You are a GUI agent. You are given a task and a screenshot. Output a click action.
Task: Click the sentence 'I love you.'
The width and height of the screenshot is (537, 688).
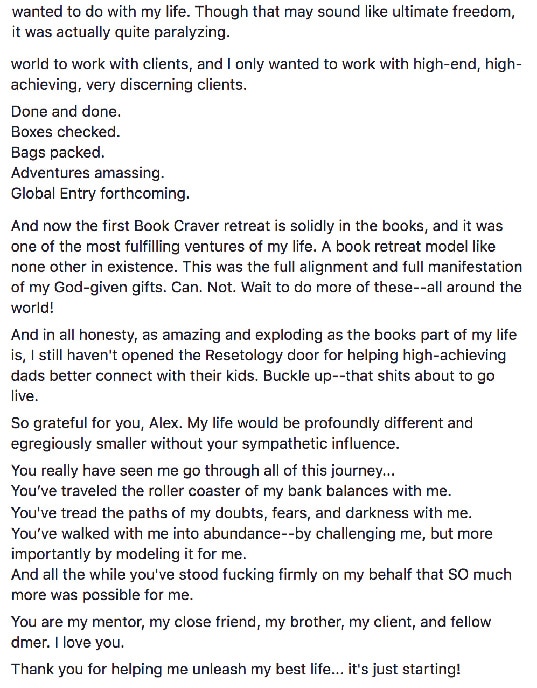90,642
